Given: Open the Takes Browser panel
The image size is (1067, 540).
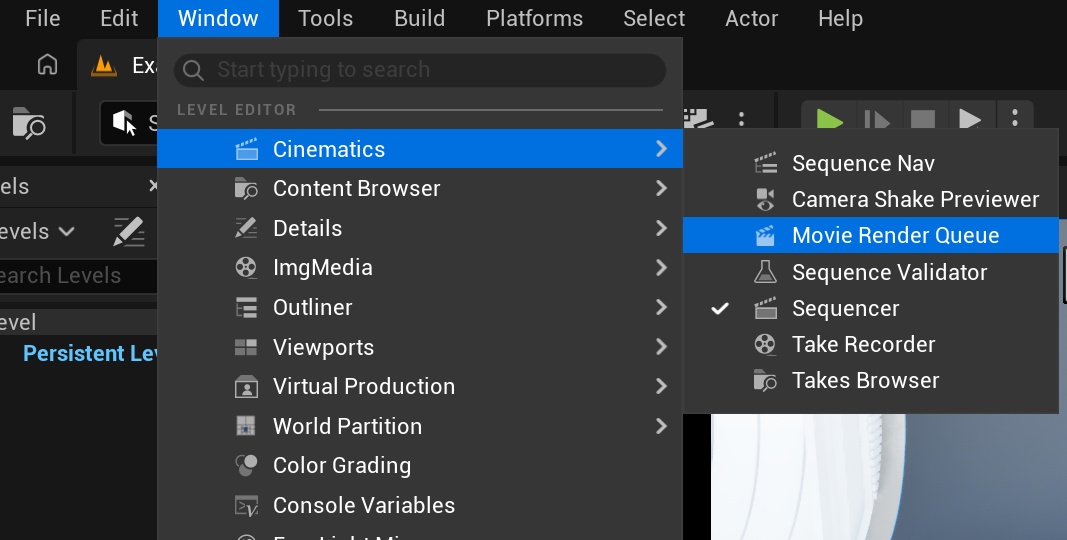Looking at the screenshot, I should [x=864, y=380].
